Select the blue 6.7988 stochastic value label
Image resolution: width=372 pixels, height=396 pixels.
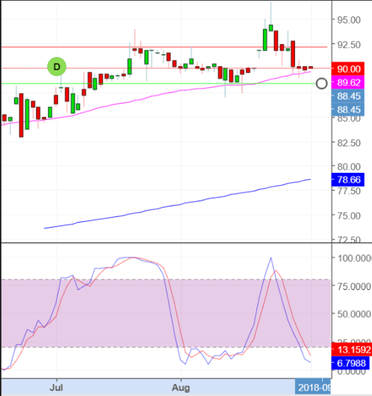pyautogui.click(x=351, y=363)
